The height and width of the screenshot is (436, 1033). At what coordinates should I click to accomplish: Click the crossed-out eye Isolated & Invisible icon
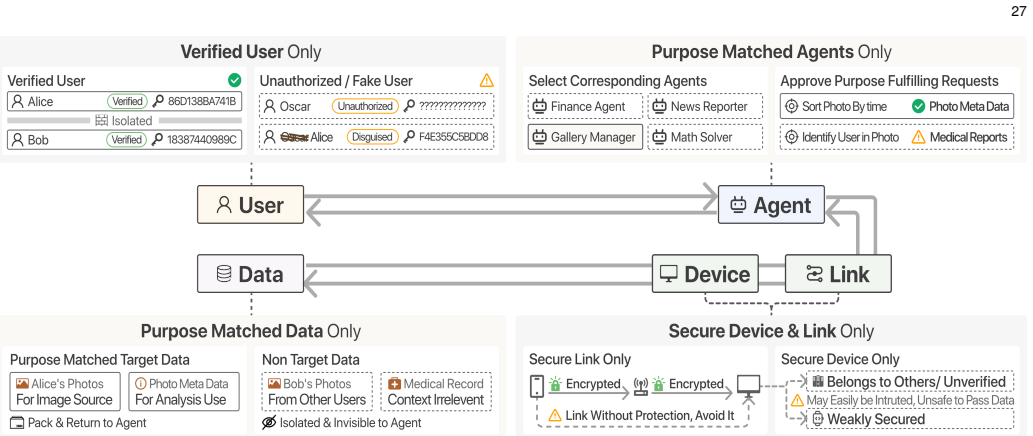268,423
